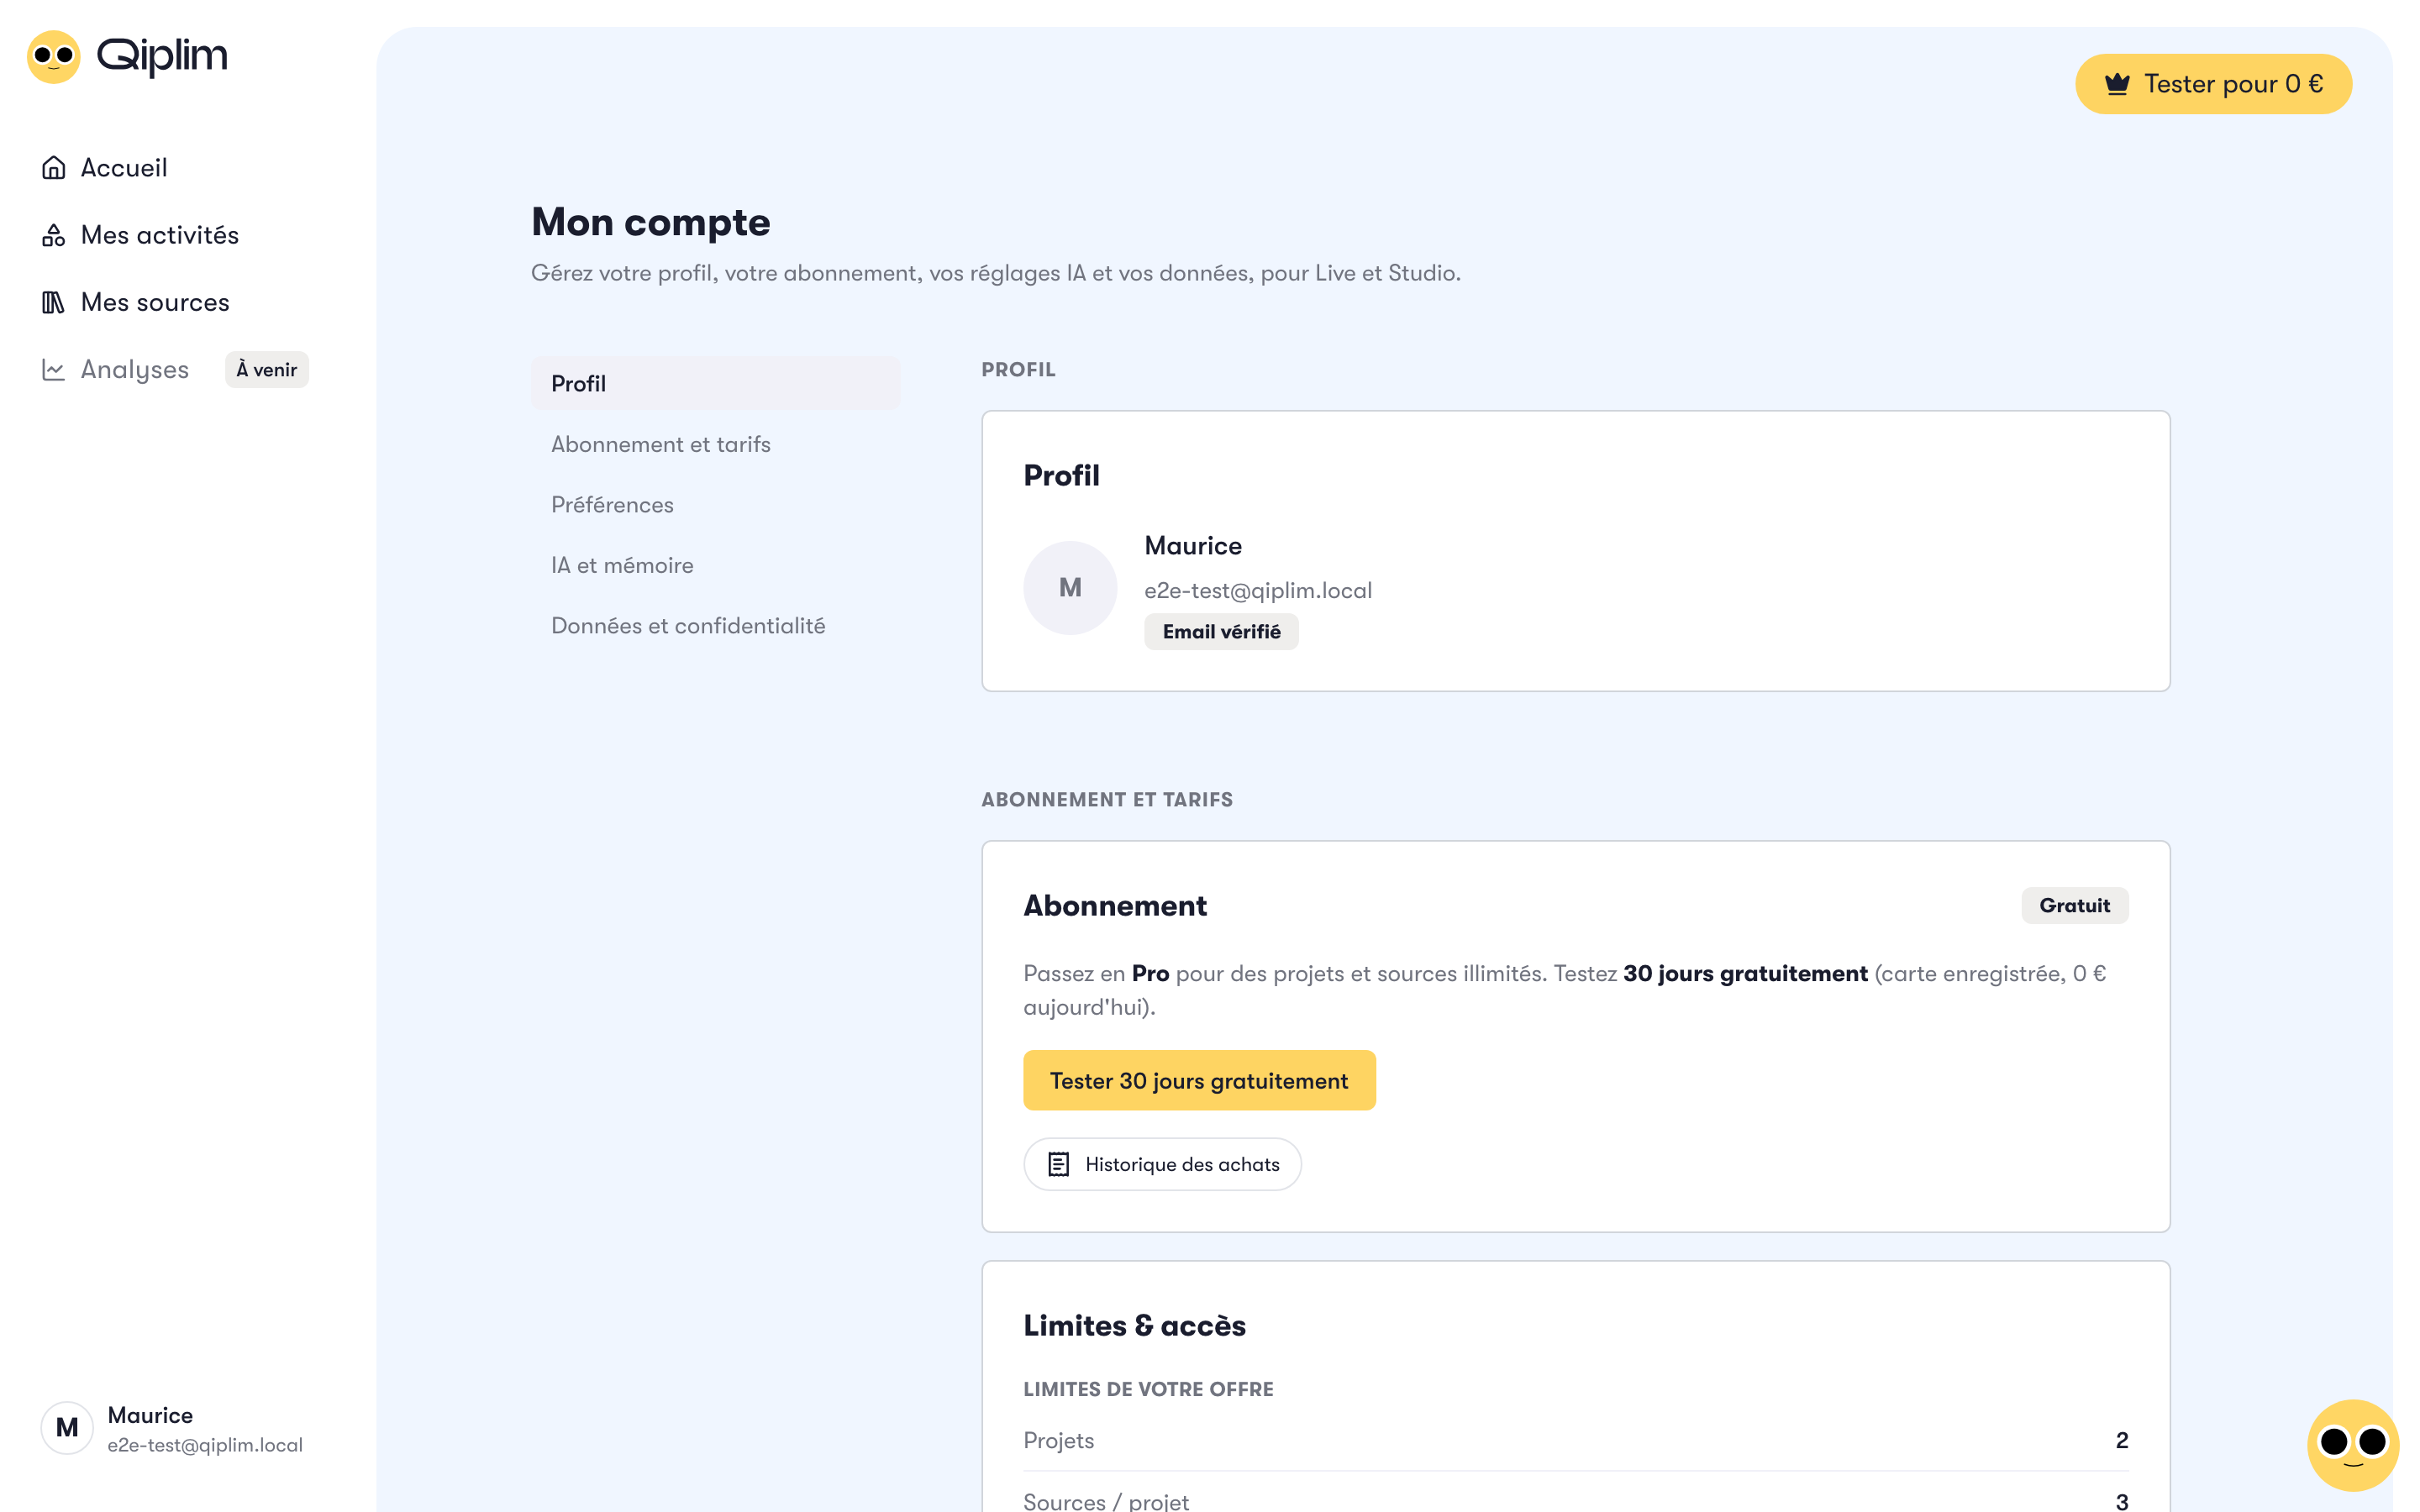Open the Préférences section
Screen dimensions: 2420x1512
715,504
